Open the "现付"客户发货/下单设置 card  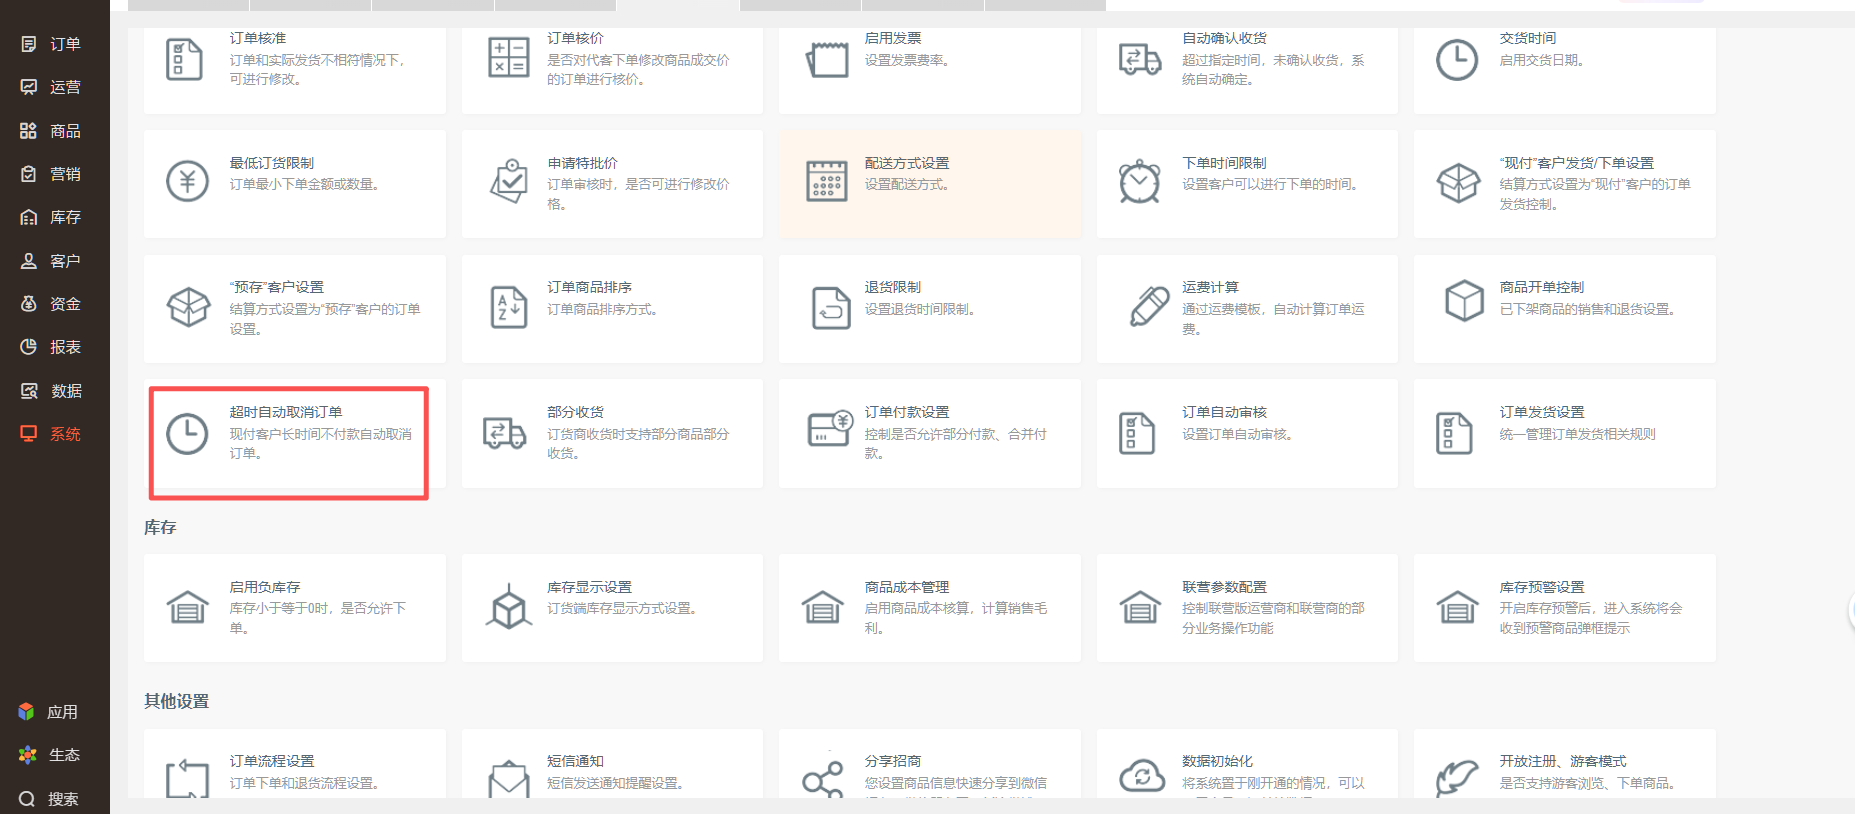pos(1565,184)
